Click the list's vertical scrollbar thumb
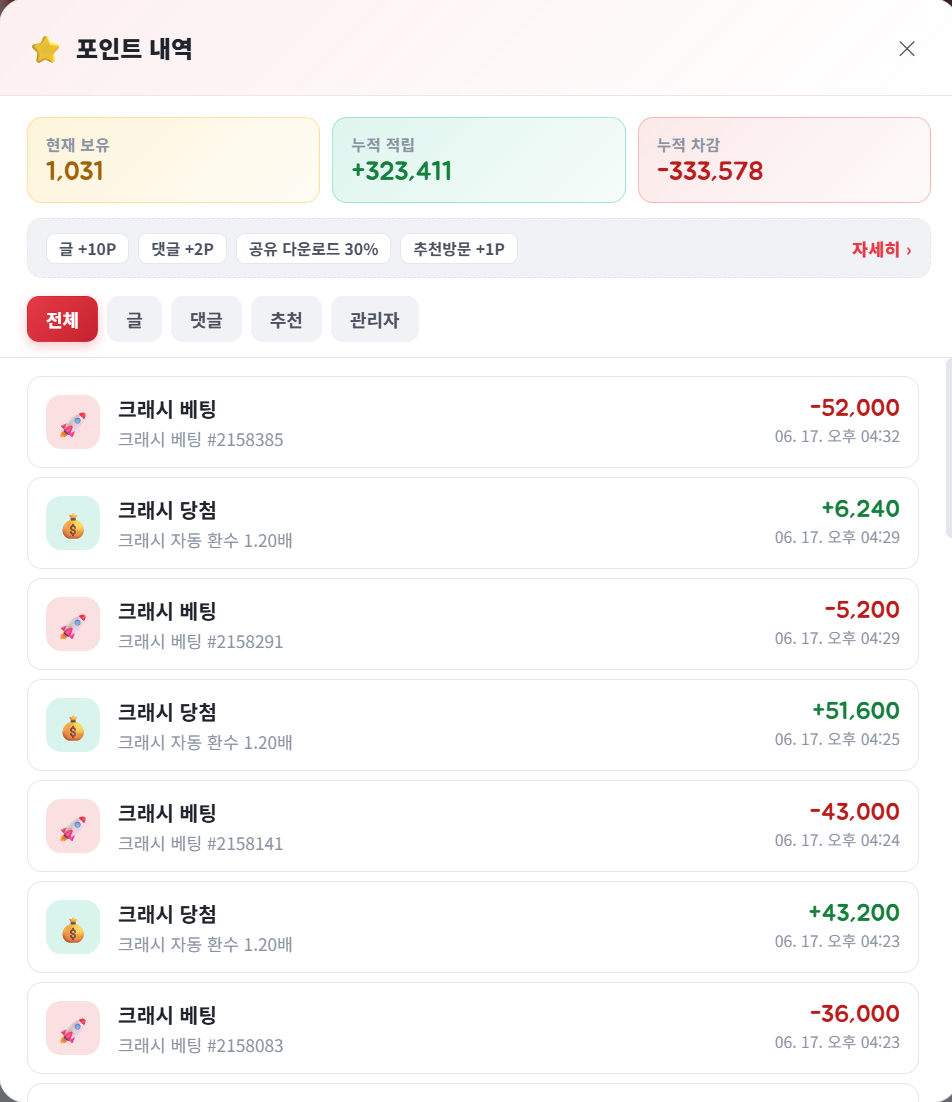The height and width of the screenshot is (1102, 952). click(948, 448)
